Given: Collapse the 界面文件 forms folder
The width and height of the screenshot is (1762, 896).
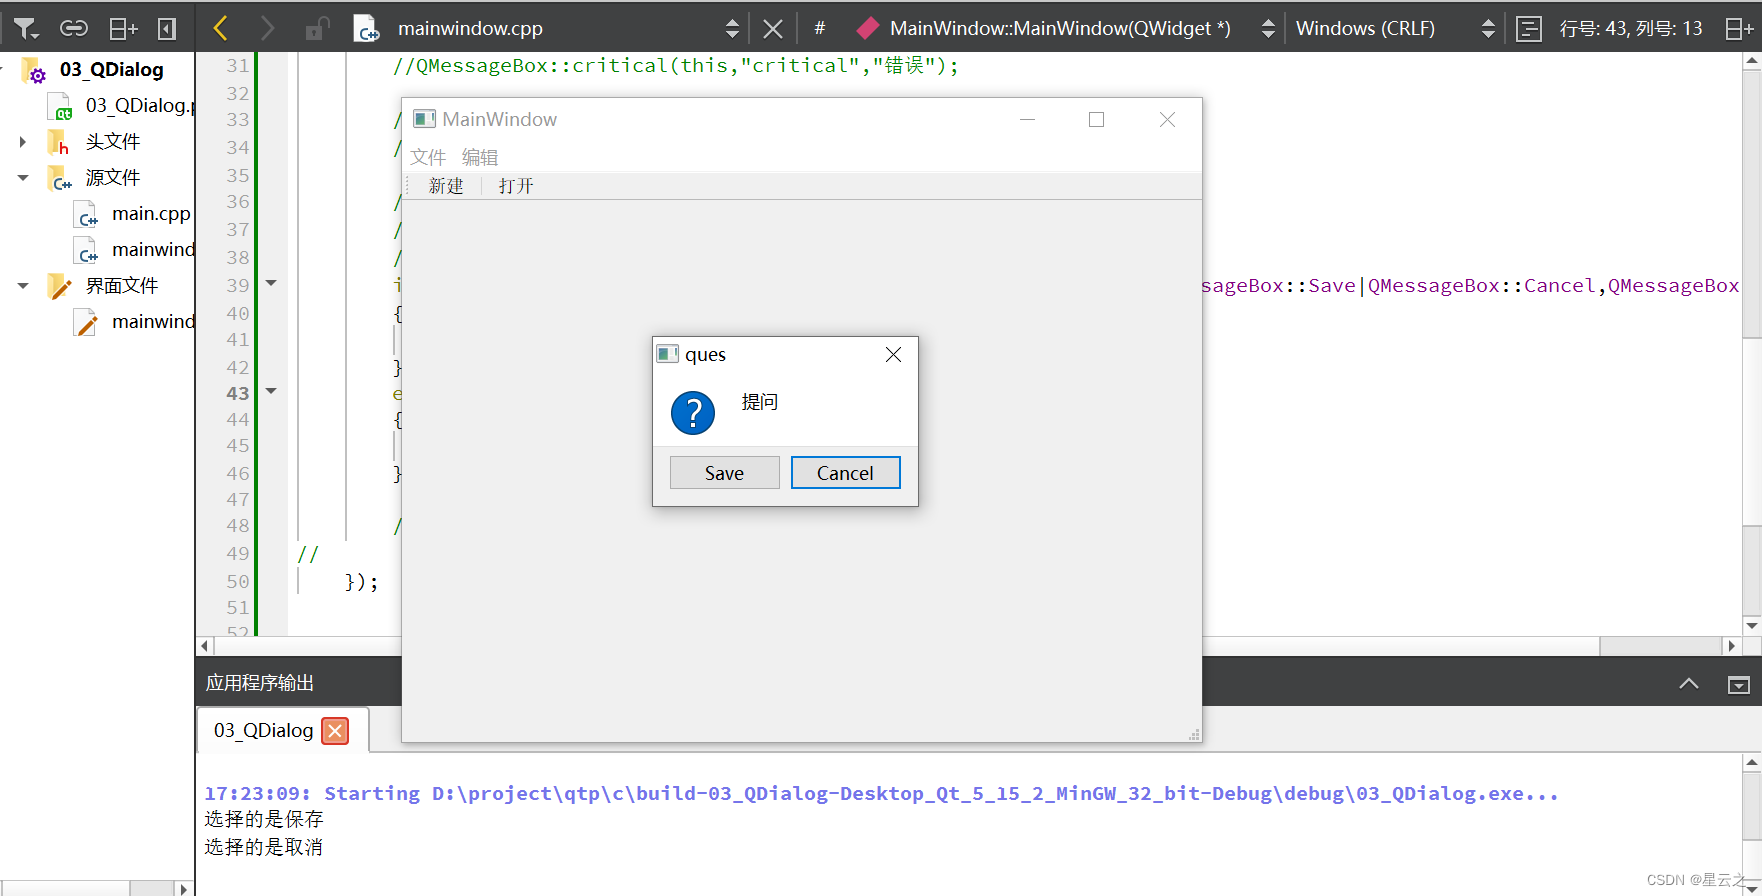Looking at the screenshot, I should 23,286.
